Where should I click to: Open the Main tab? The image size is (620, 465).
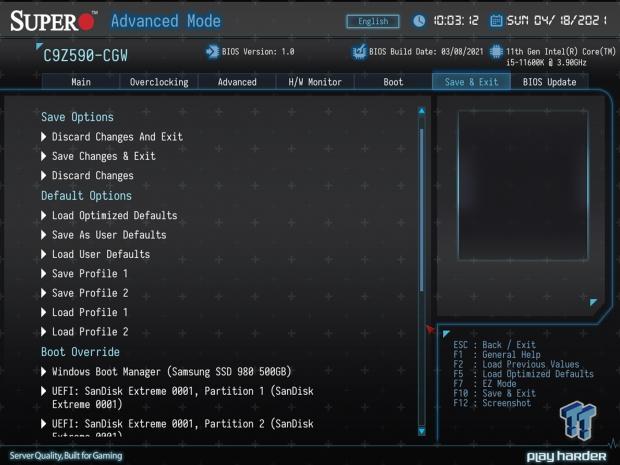point(81,82)
